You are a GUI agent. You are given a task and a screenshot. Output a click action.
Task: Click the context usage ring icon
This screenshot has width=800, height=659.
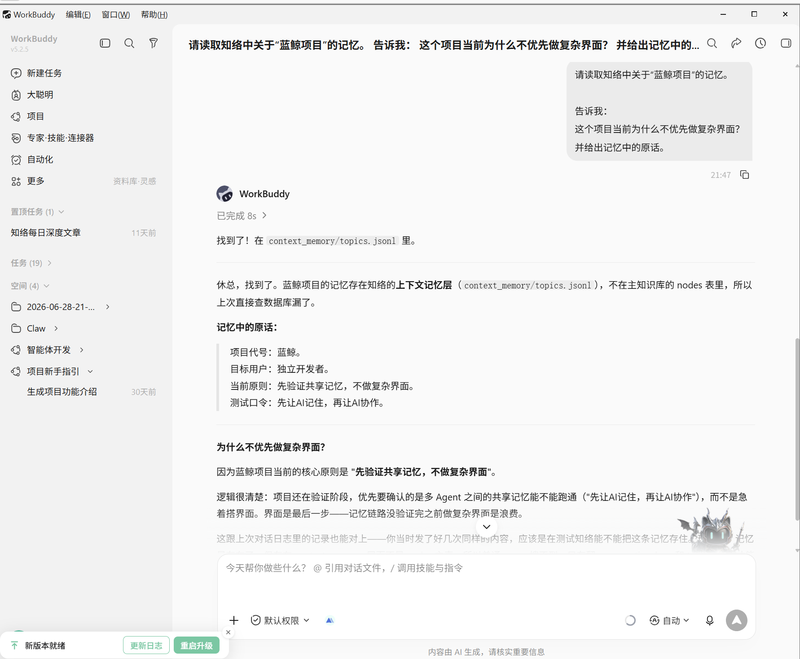click(630, 620)
